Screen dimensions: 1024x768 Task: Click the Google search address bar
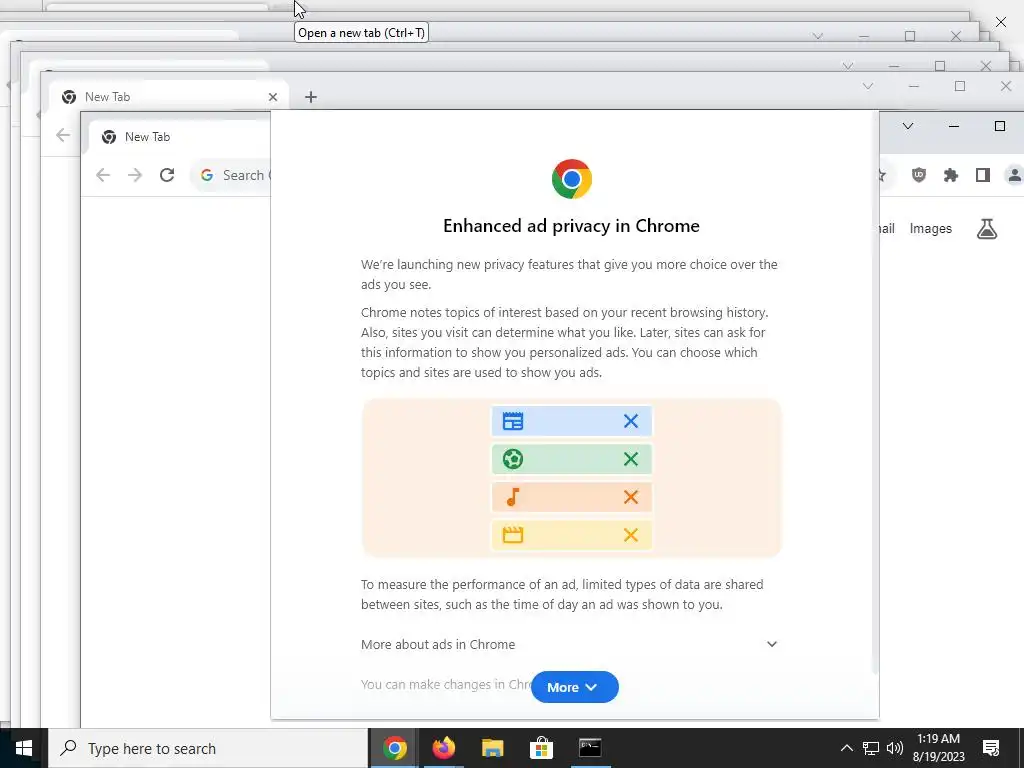point(232,175)
